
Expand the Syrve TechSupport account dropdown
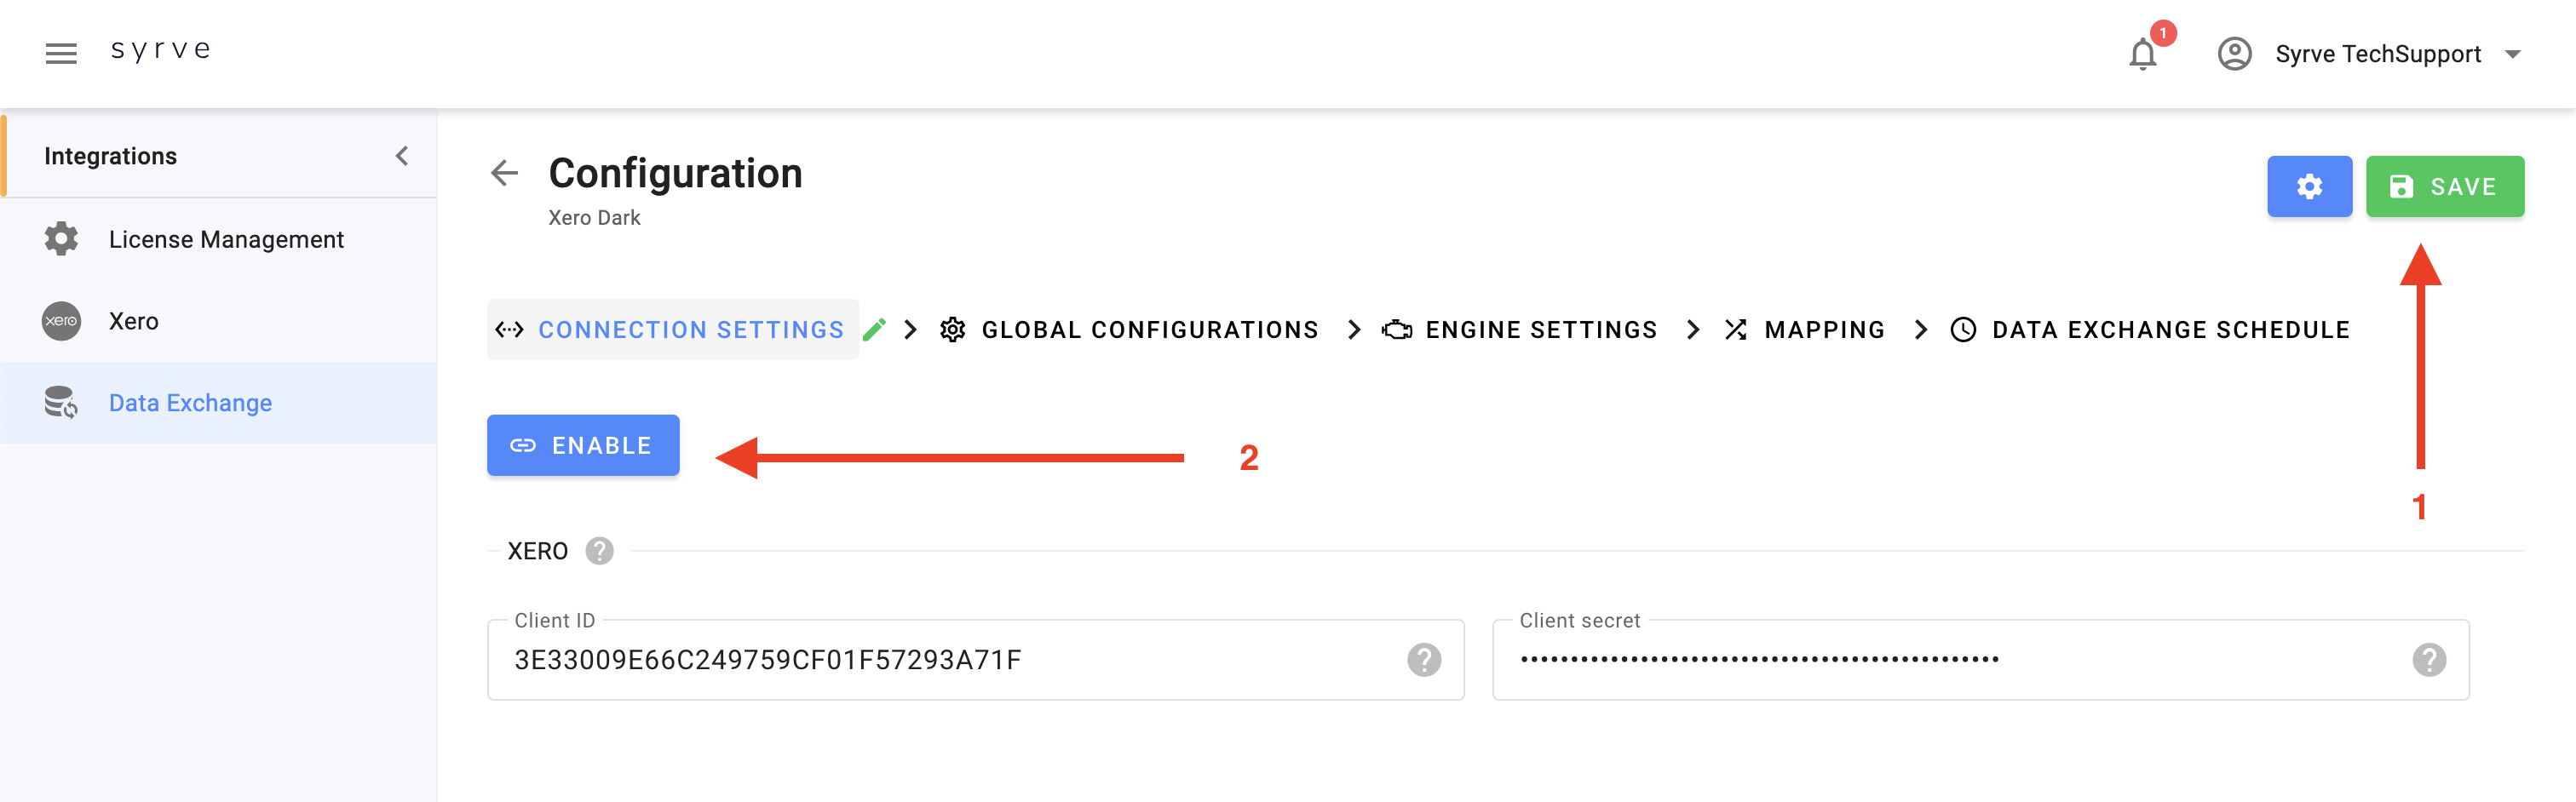pyautogui.click(x=2512, y=54)
